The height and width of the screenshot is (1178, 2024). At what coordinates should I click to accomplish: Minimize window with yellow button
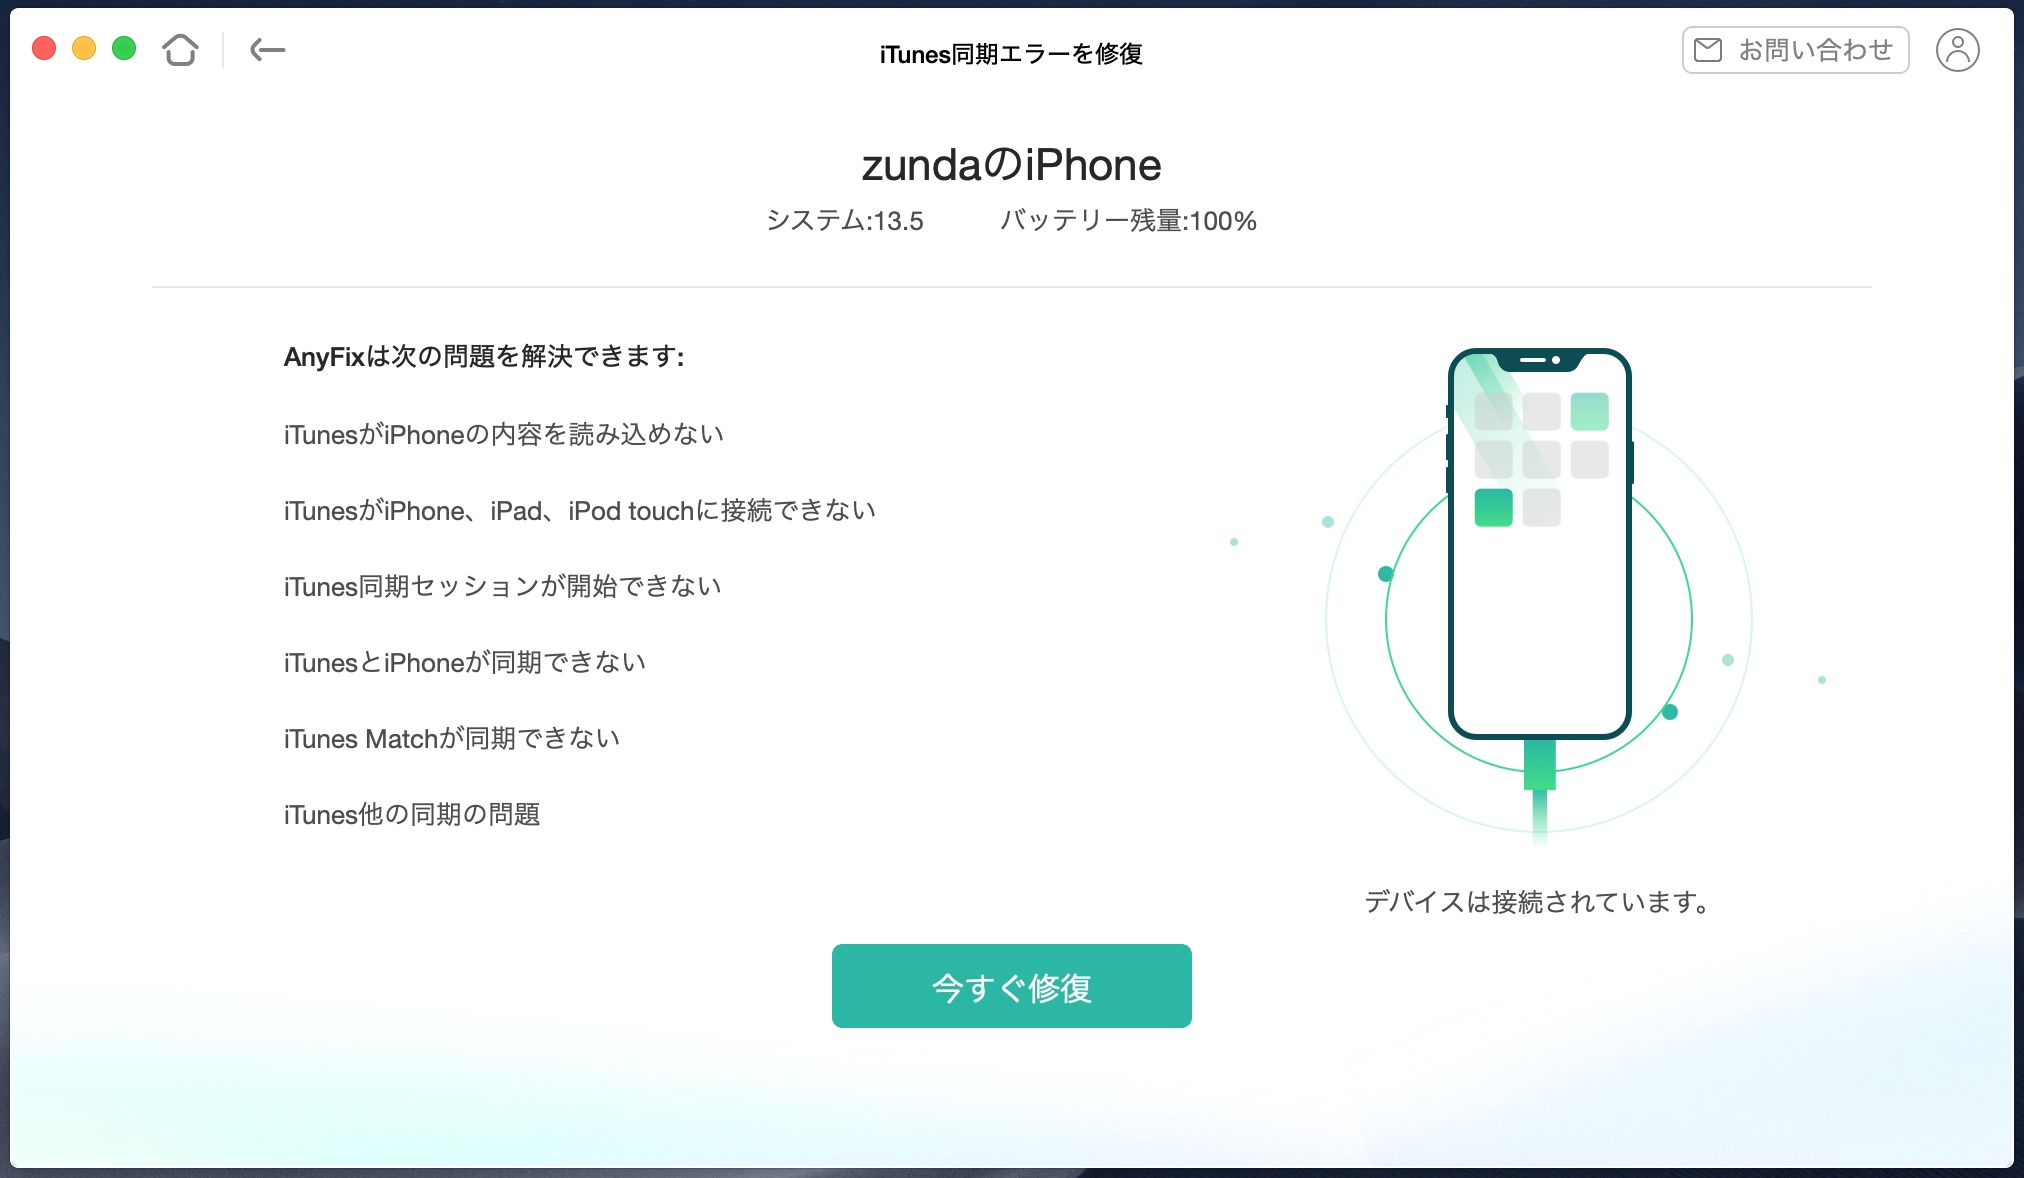(84, 48)
